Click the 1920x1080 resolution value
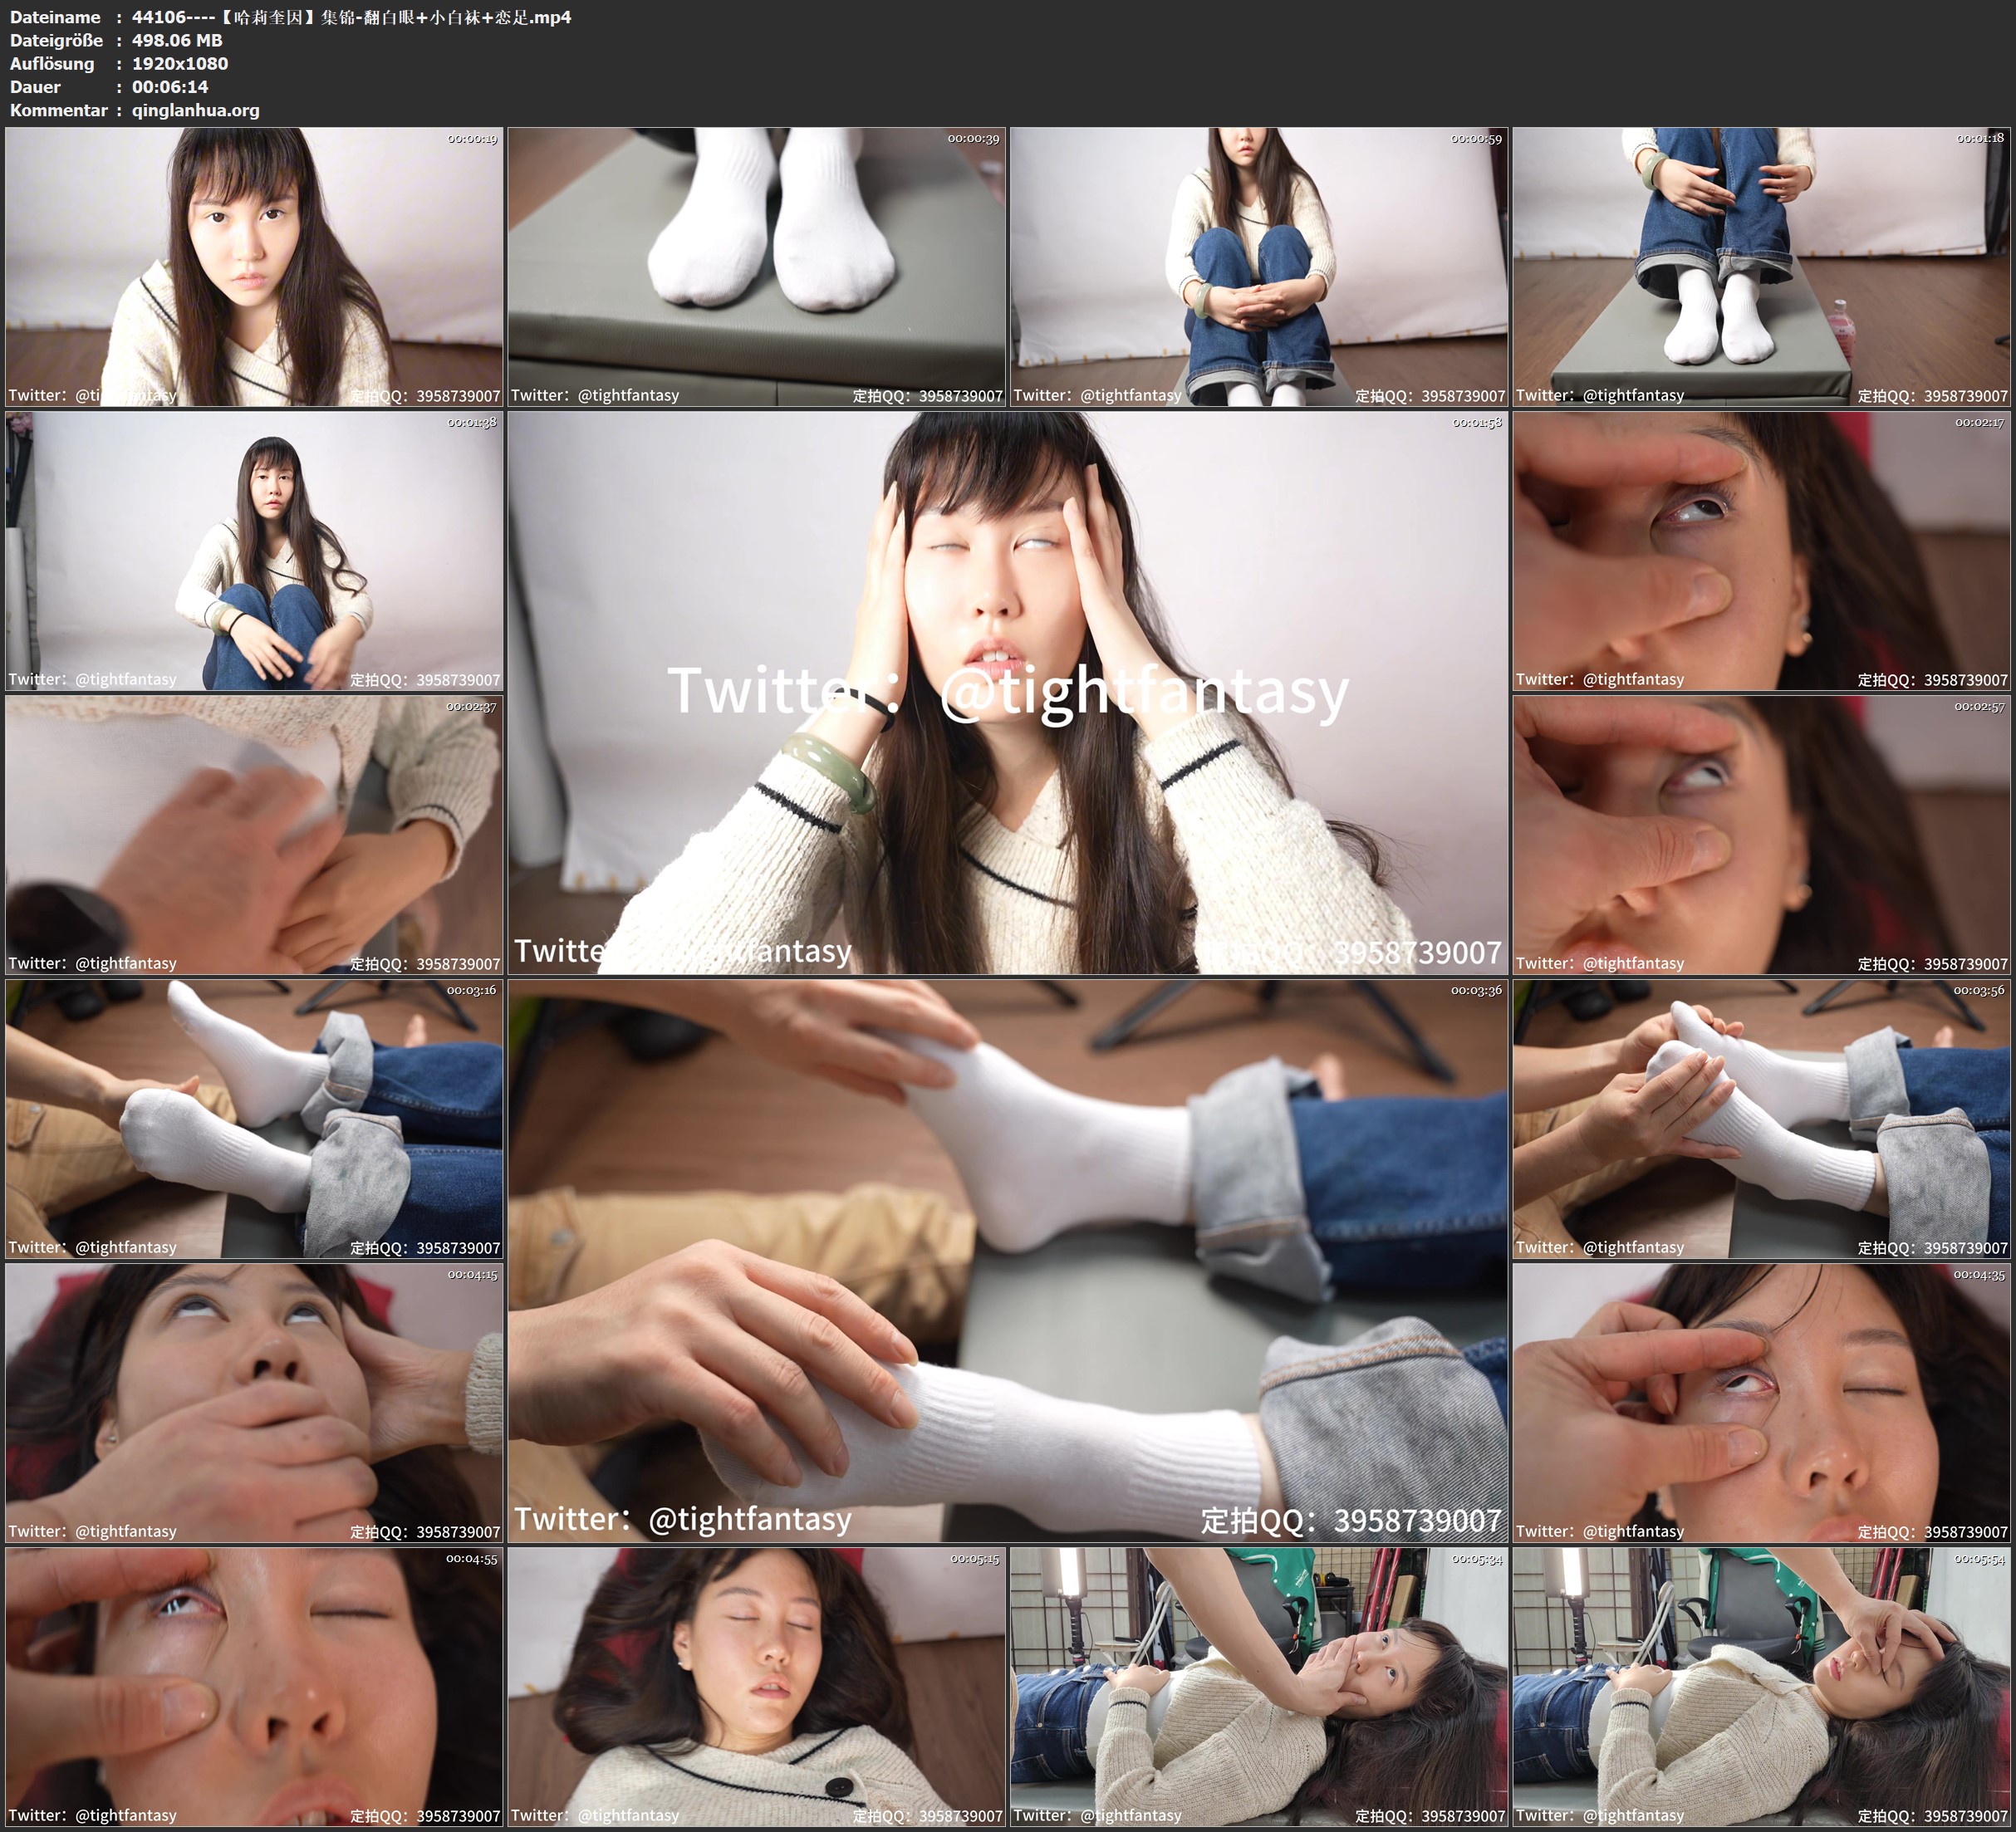The width and height of the screenshot is (2016, 1832). coord(180,63)
